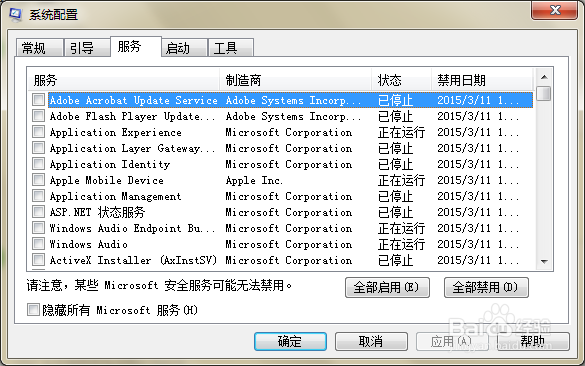Tick the ASP.NET 状态服务 checkbox
The width and height of the screenshot is (585, 366).
tap(38, 212)
